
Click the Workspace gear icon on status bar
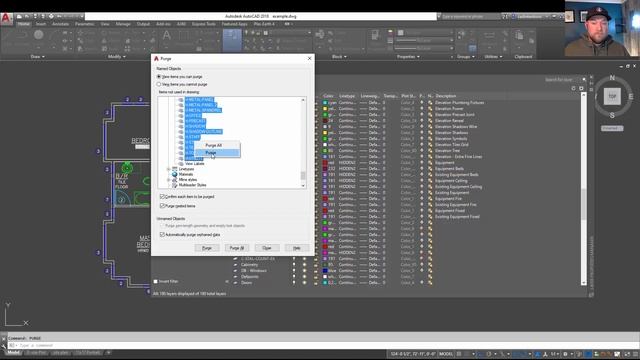click(x=565, y=354)
